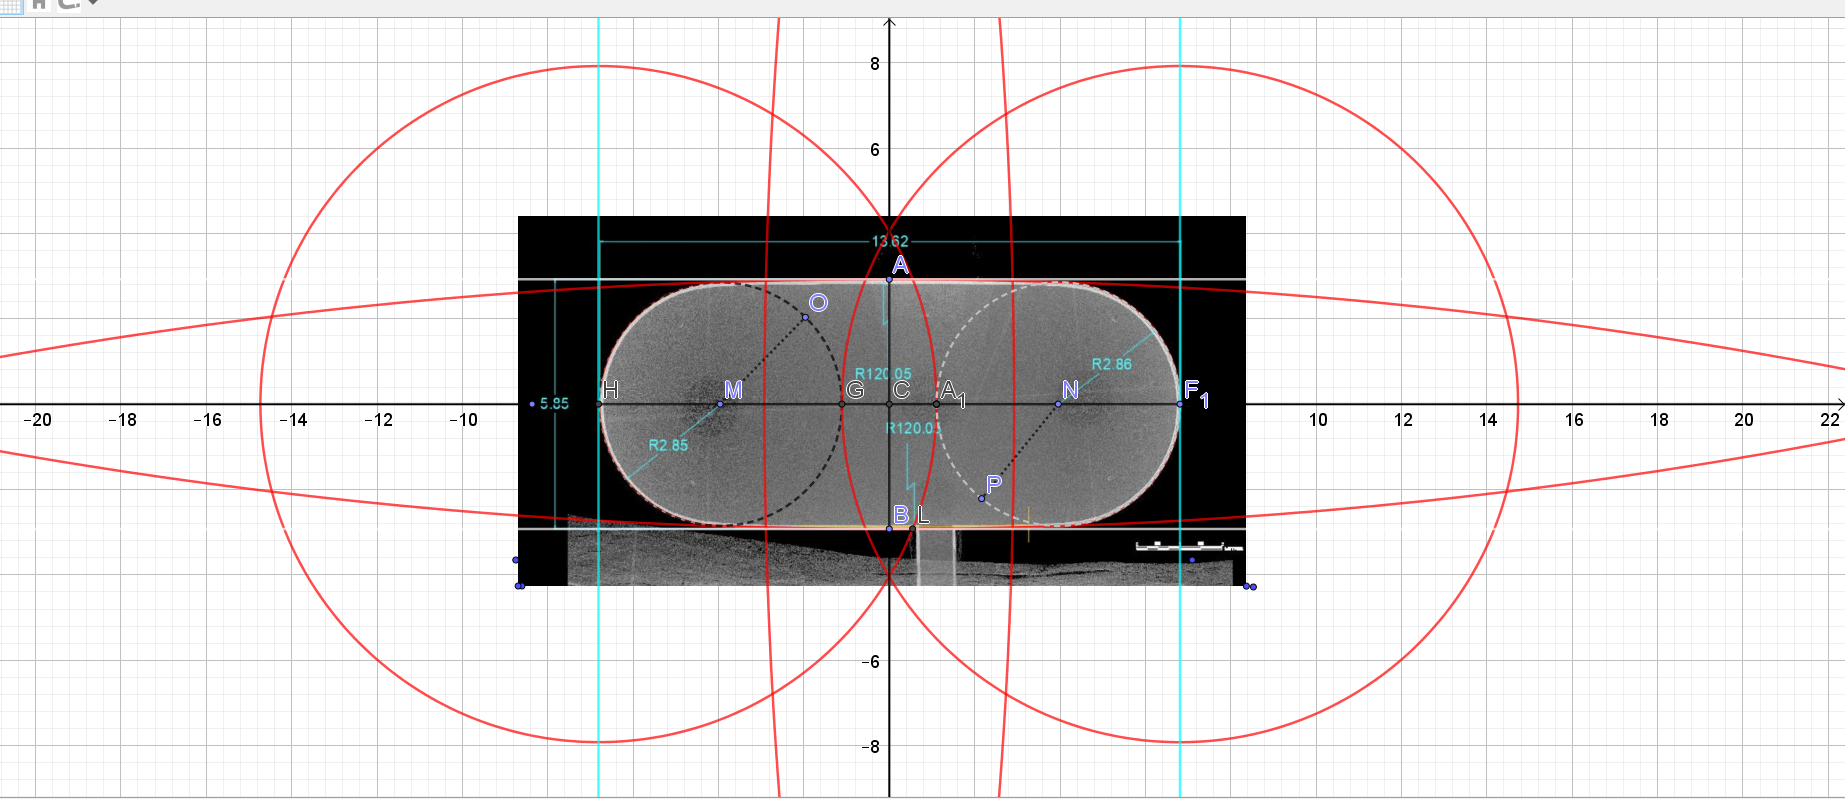Select point N, right circle center
Screen dimensions: 1845x799
[1058, 404]
